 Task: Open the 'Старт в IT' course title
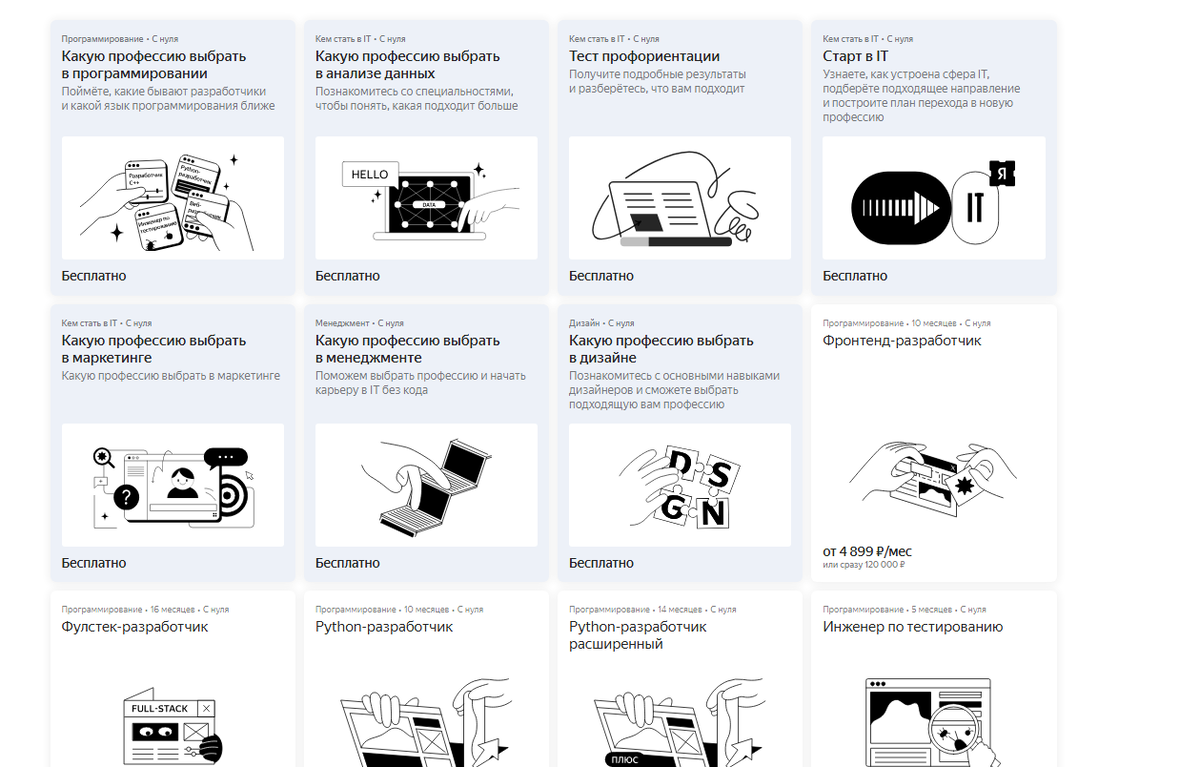click(x=855, y=57)
